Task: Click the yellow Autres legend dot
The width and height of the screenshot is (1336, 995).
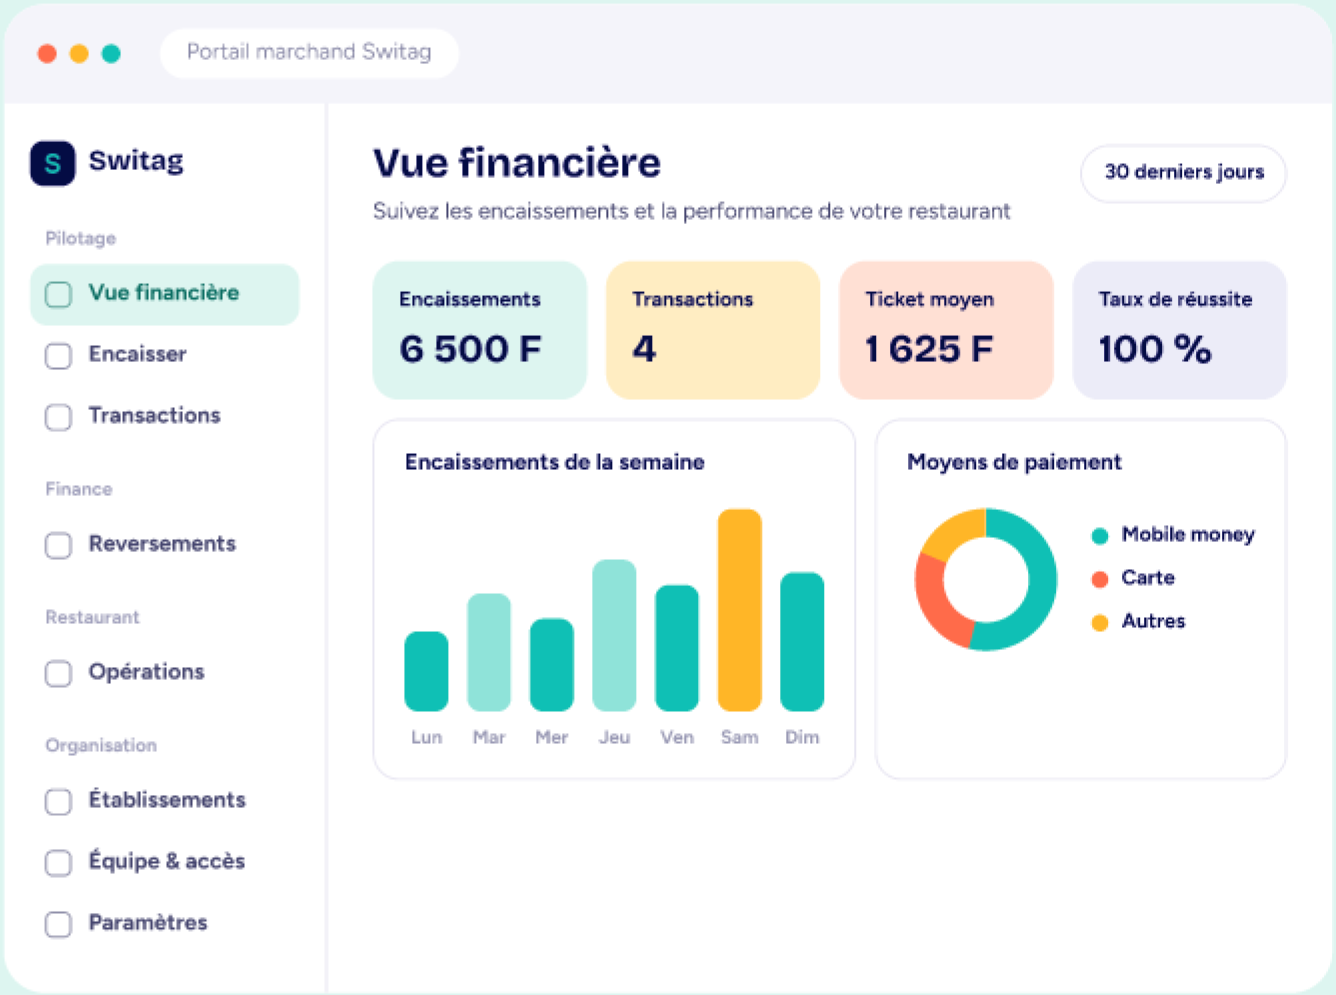Action: (x=1100, y=623)
